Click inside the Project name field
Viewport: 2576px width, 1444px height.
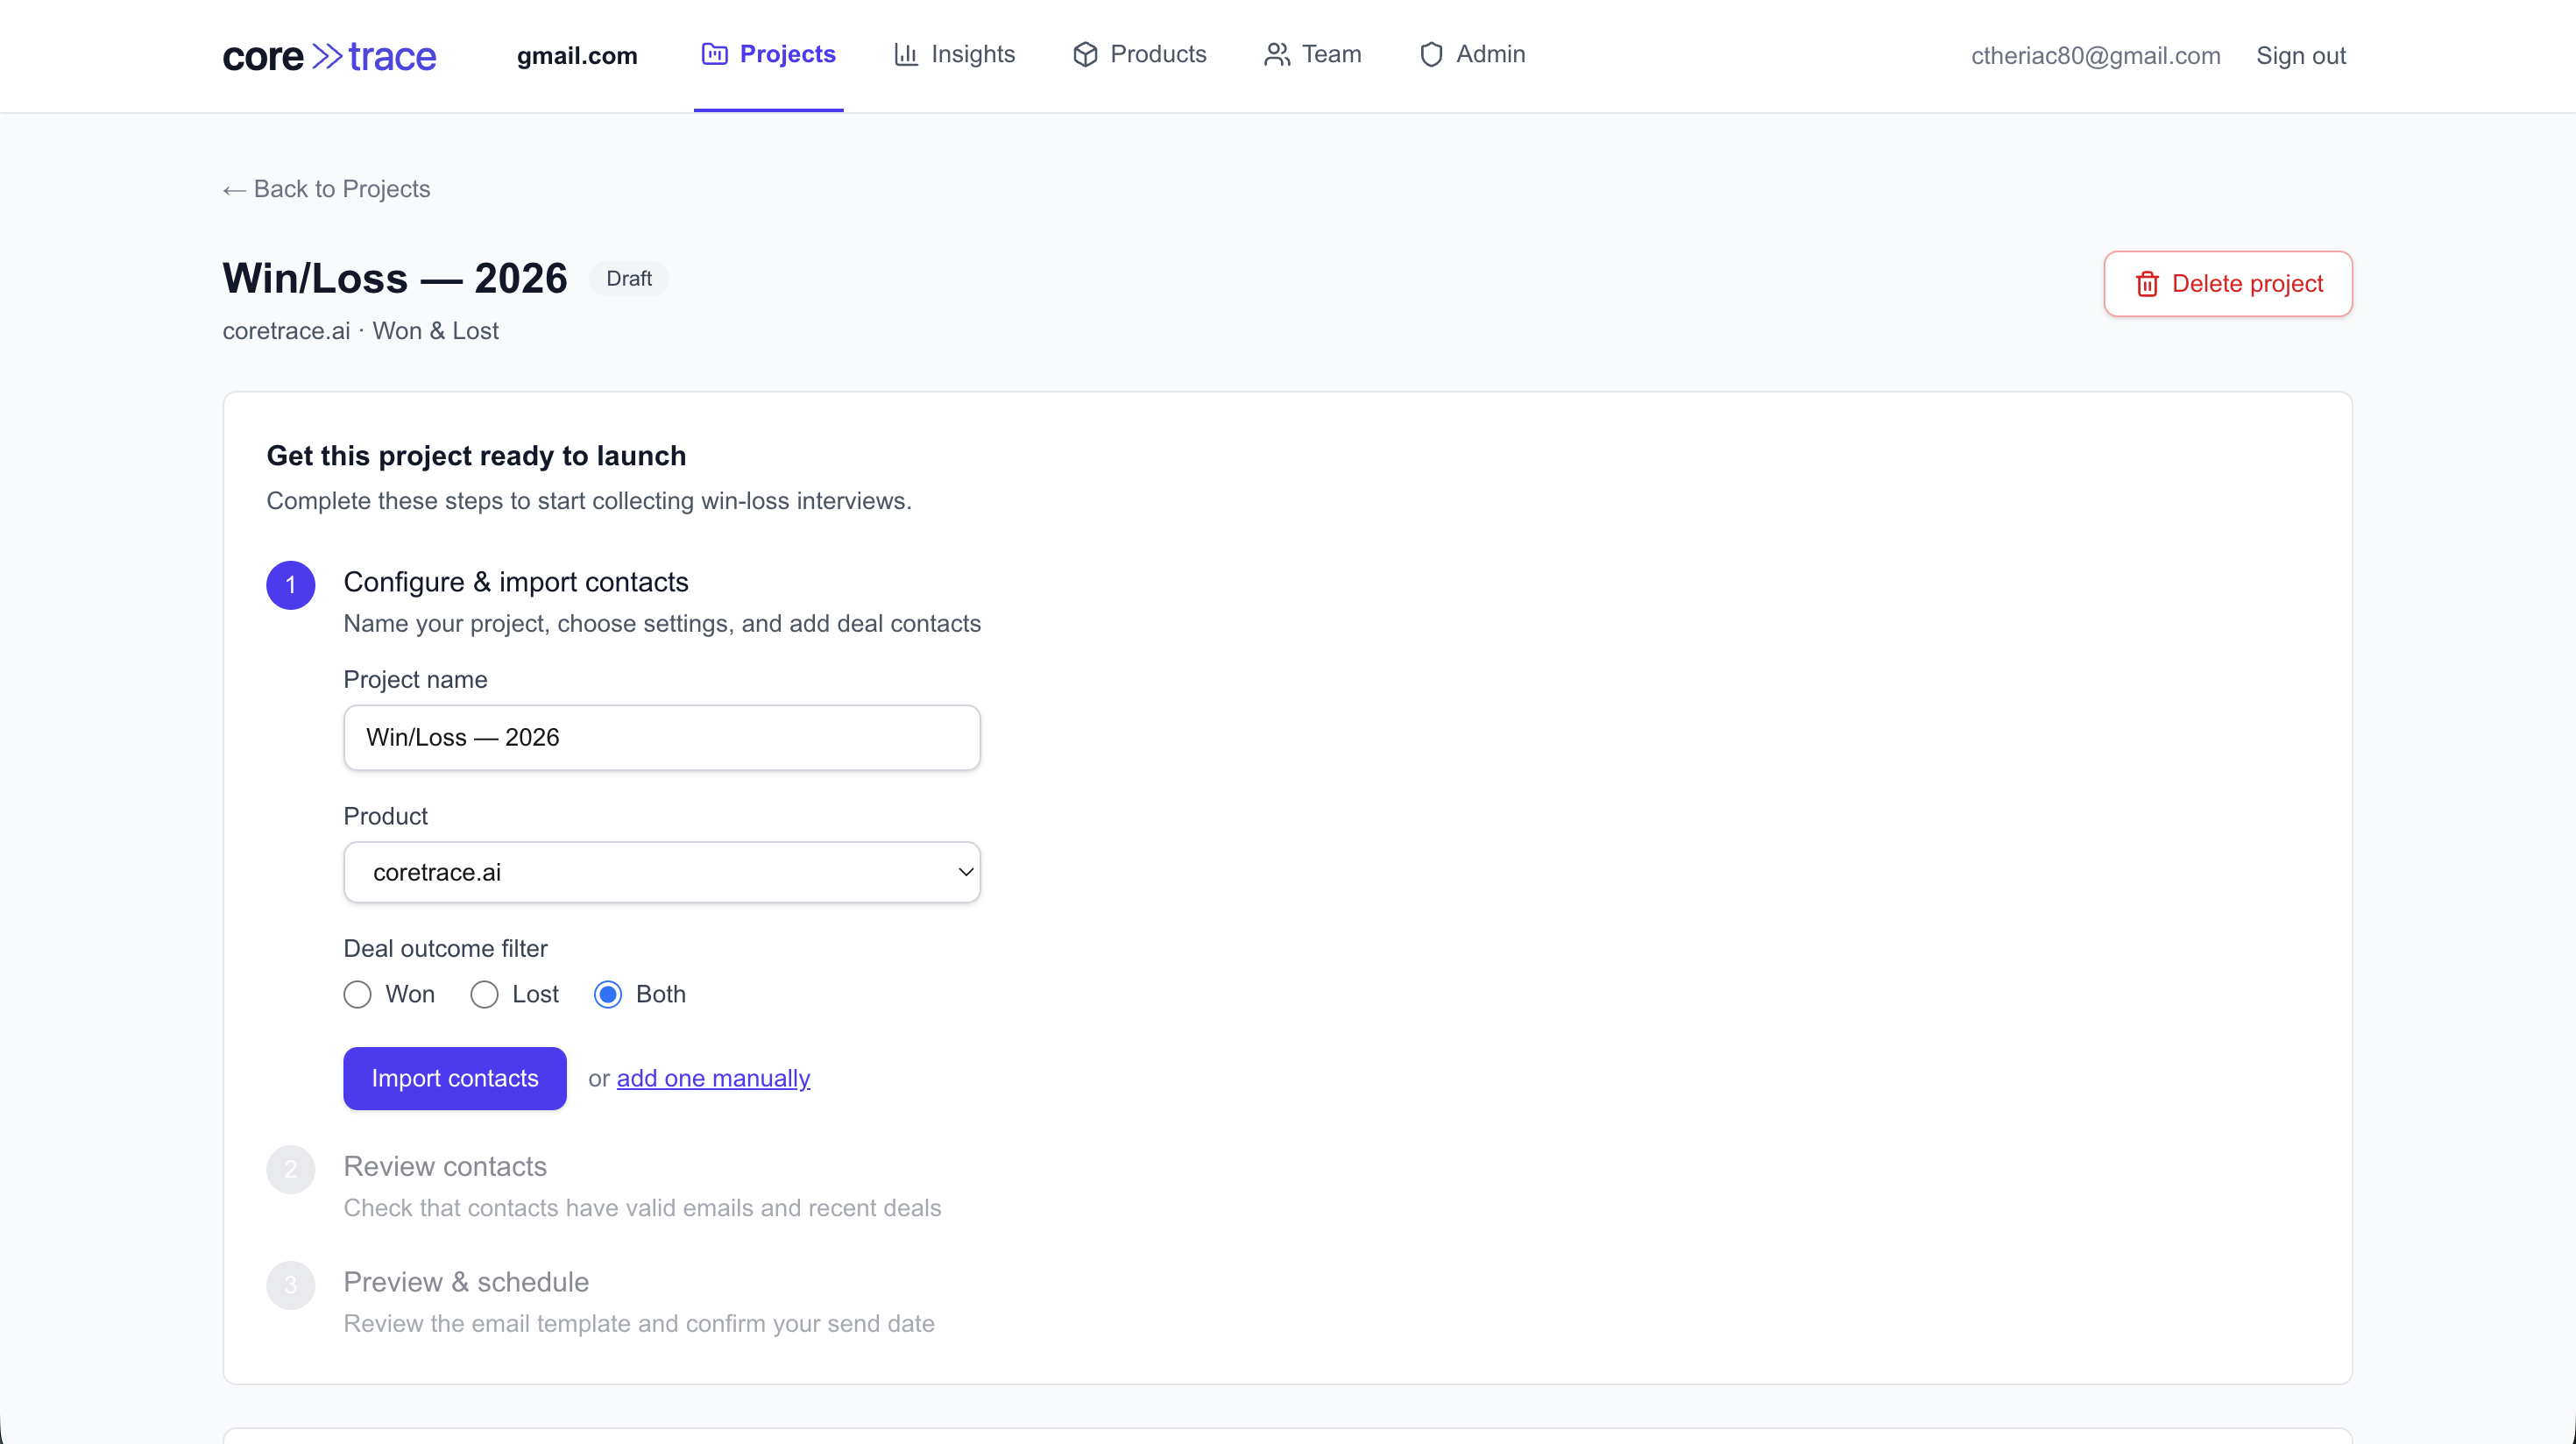point(661,737)
